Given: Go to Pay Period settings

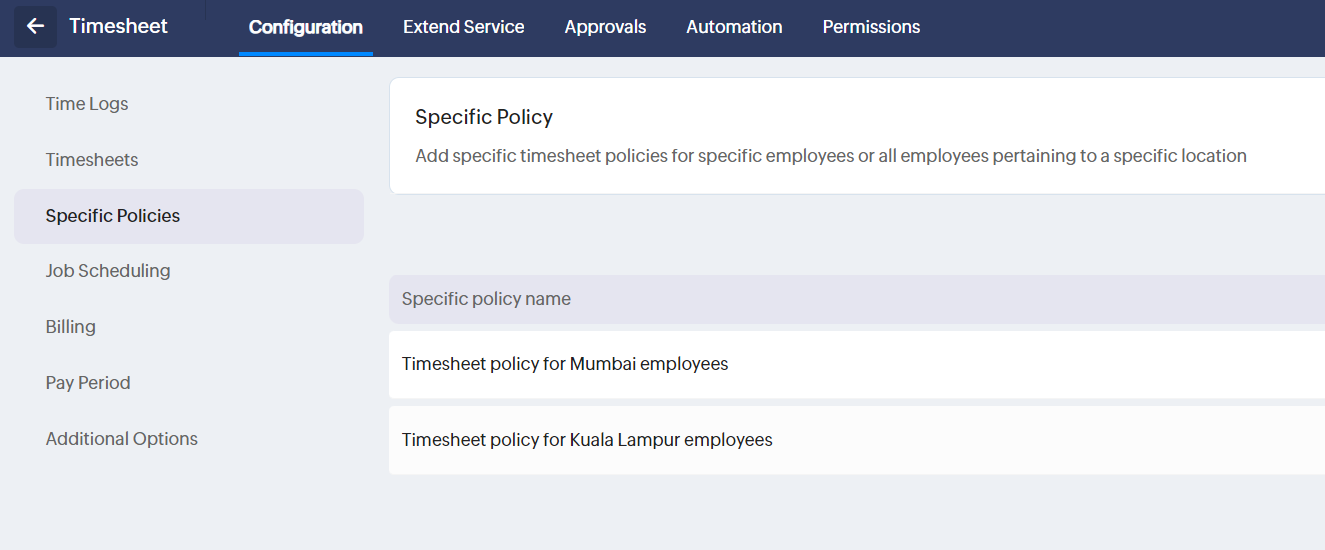Looking at the screenshot, I should [88, 383].
